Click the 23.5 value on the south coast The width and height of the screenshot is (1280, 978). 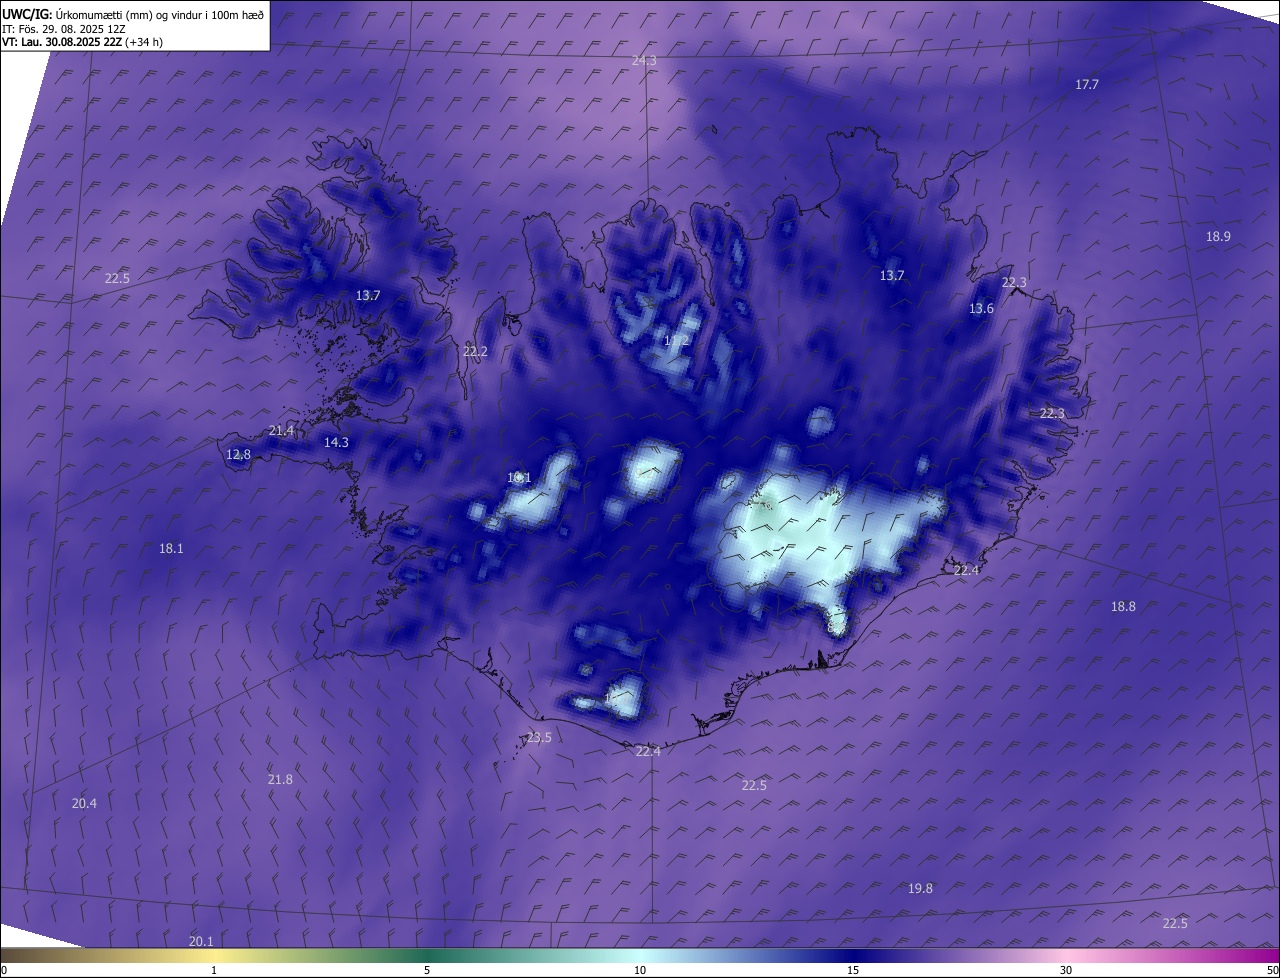[539, 737]
